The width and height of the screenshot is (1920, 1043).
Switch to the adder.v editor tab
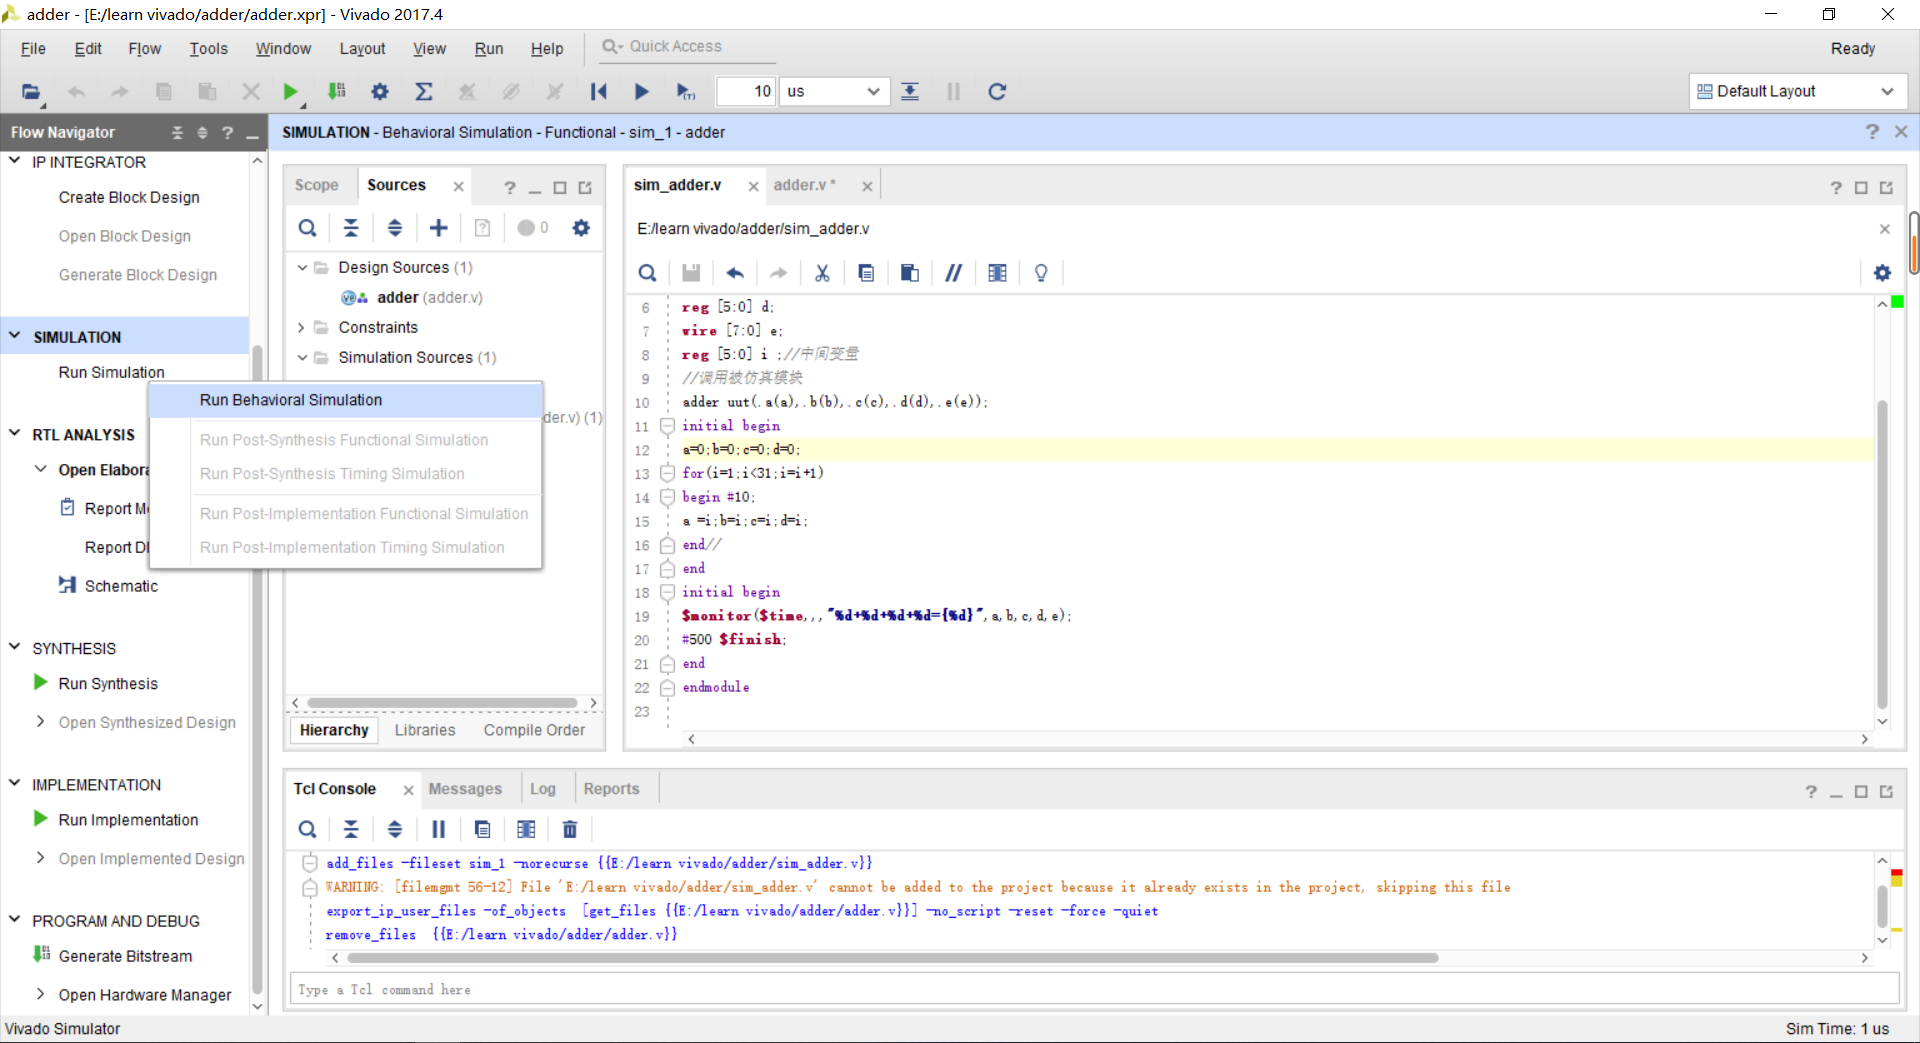pos(804,185)
